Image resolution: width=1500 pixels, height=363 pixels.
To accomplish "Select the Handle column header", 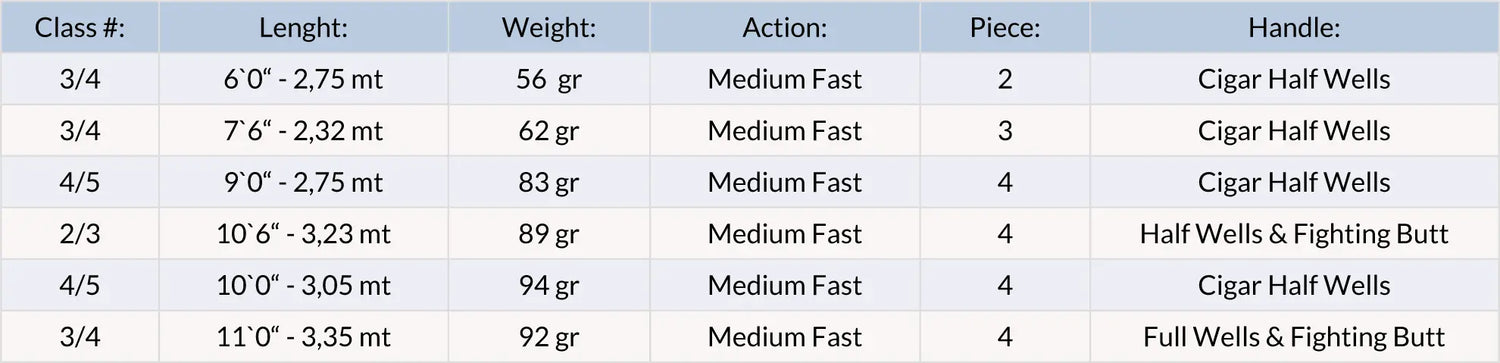I will [1294, 27].
